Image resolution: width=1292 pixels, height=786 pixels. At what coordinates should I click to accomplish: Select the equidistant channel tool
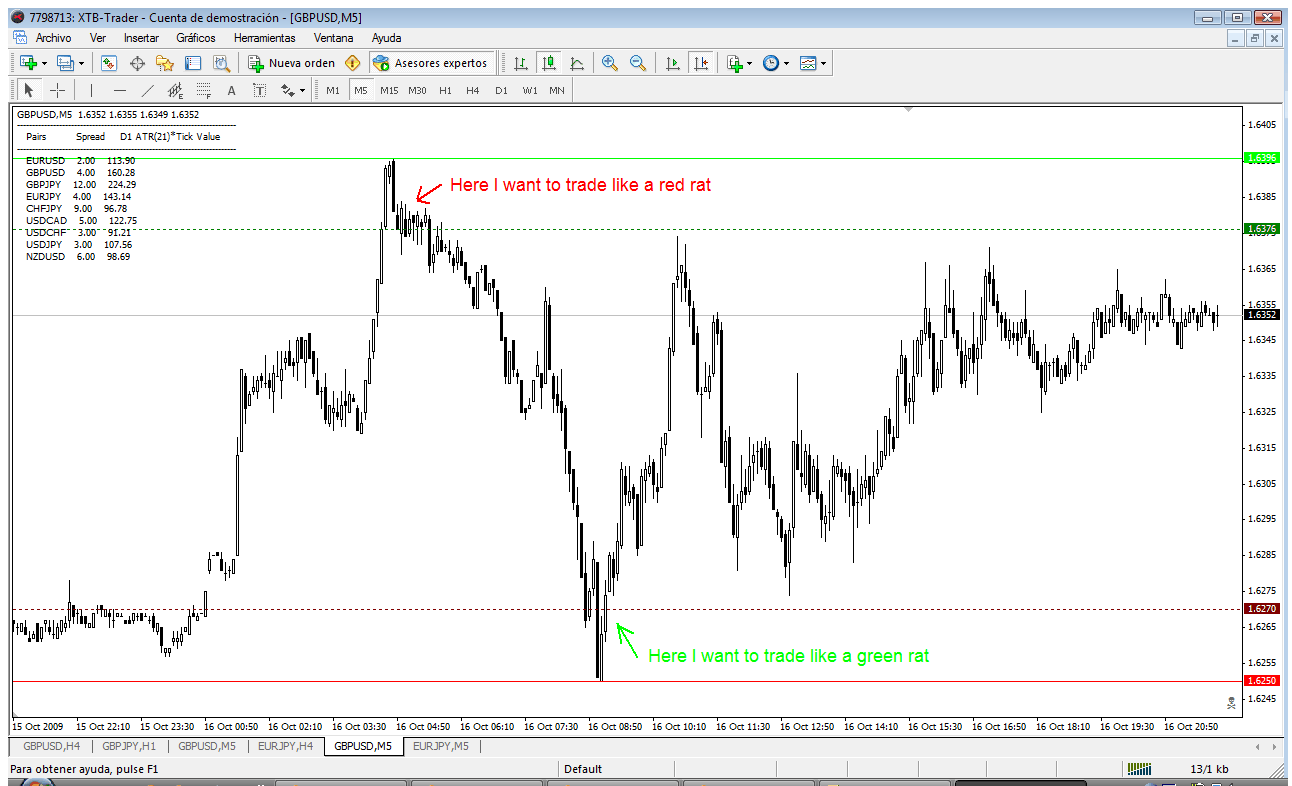click(175, 90)
